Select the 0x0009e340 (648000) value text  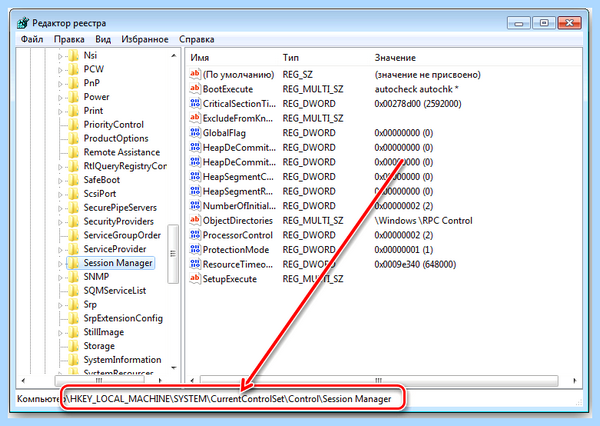click(x=415, y=264)
